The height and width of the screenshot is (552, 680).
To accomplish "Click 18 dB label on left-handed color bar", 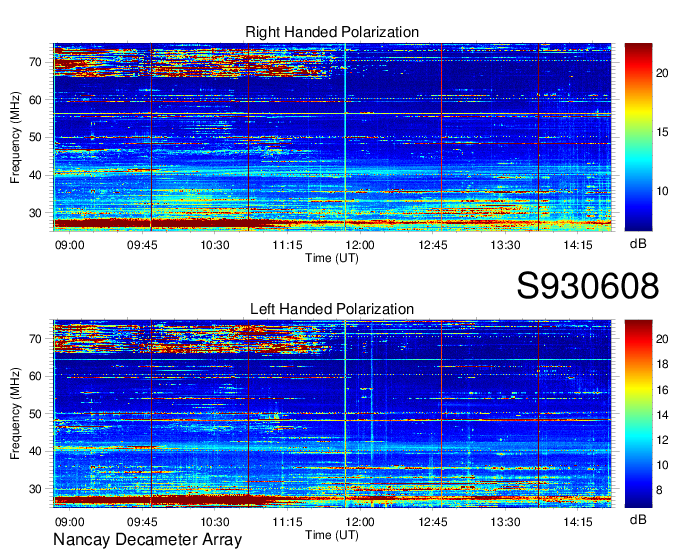I will [x=662, y=364].
